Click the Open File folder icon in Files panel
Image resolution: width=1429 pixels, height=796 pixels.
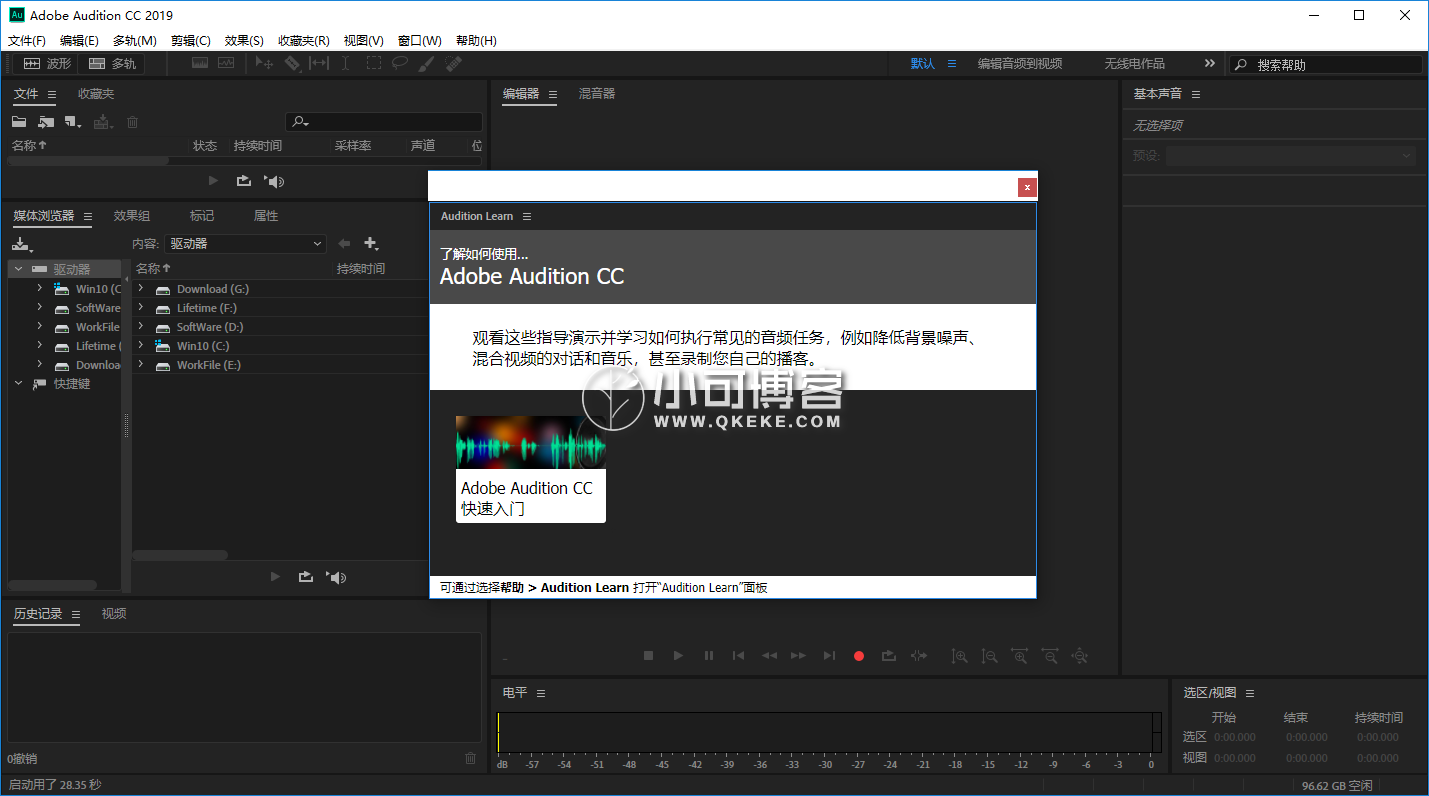[19, 122]
